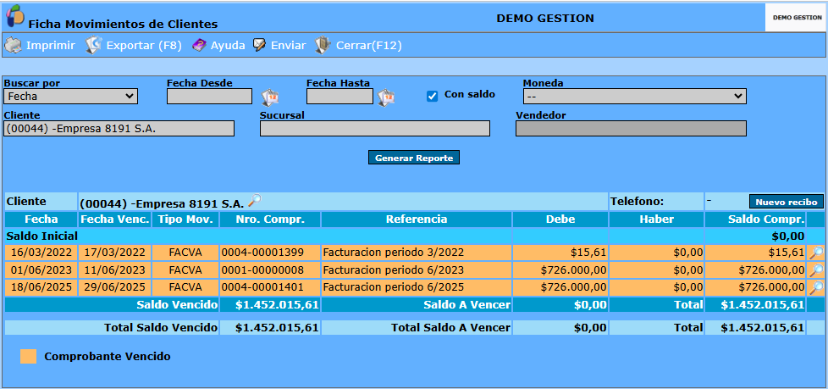Click date cell 01/06/2023
The width and height of the screenshot is (828, 389).
(x=41, y=271)
